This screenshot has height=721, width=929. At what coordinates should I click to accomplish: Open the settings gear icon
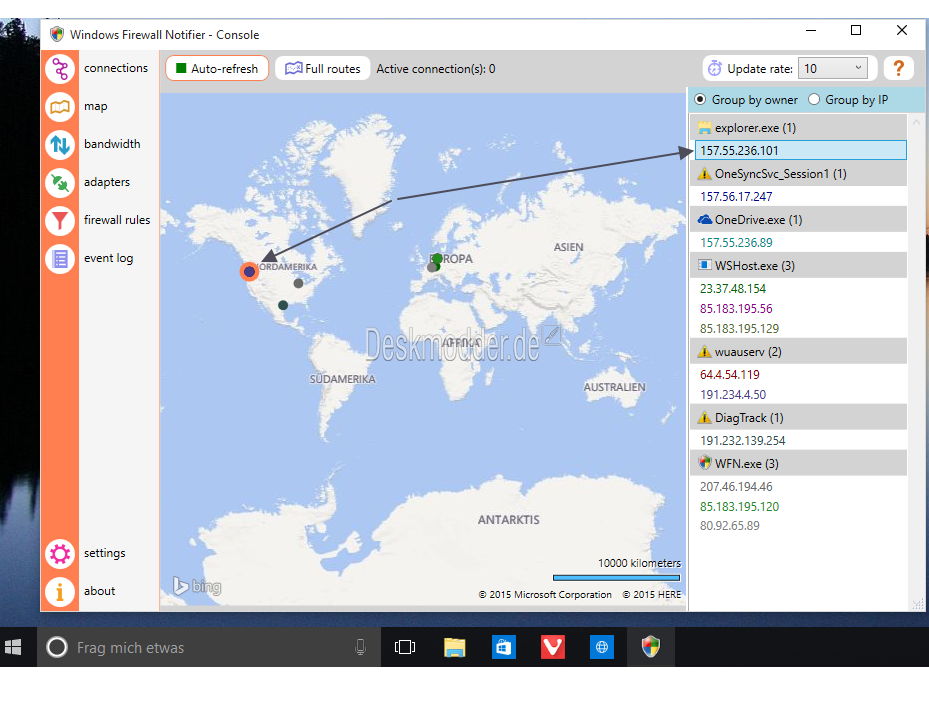click(x=60, y=554)
